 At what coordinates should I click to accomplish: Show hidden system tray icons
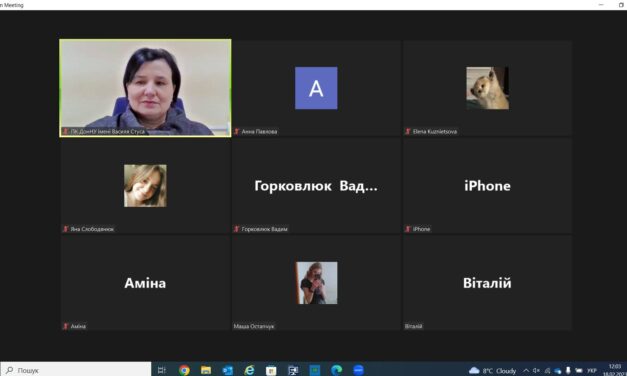[x=526, y=370]
